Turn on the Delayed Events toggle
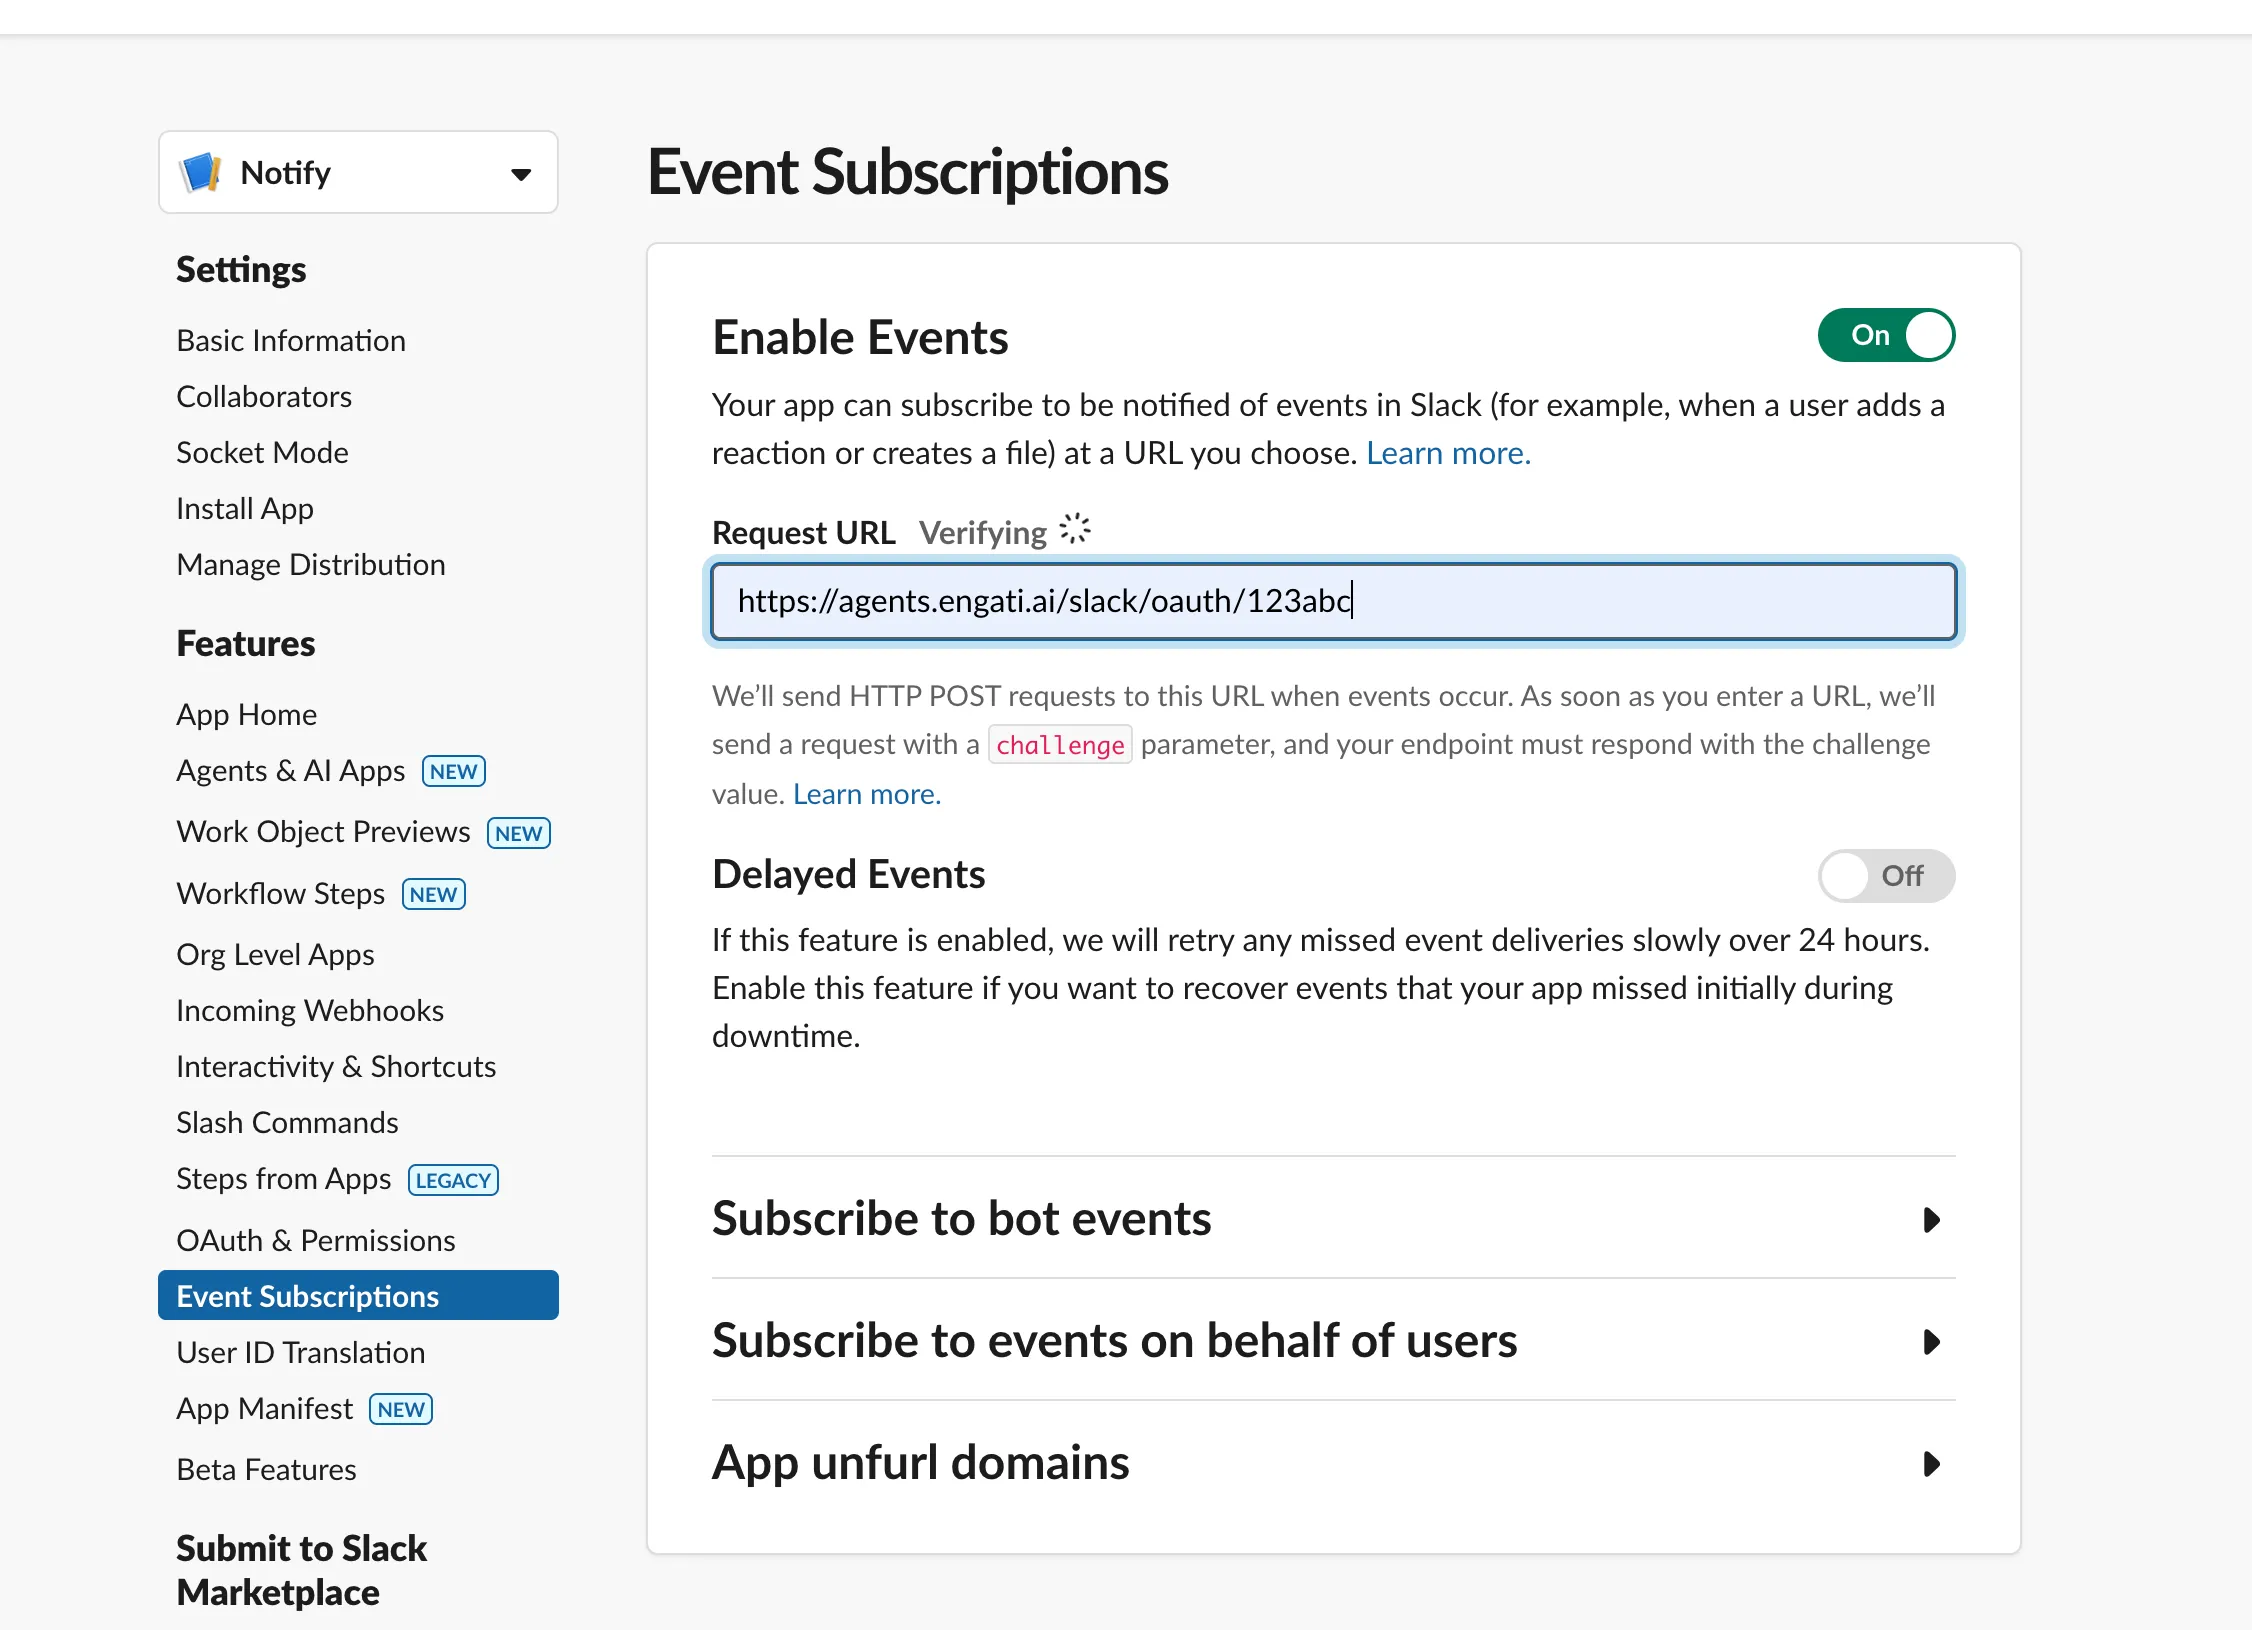 [1886, 876]
